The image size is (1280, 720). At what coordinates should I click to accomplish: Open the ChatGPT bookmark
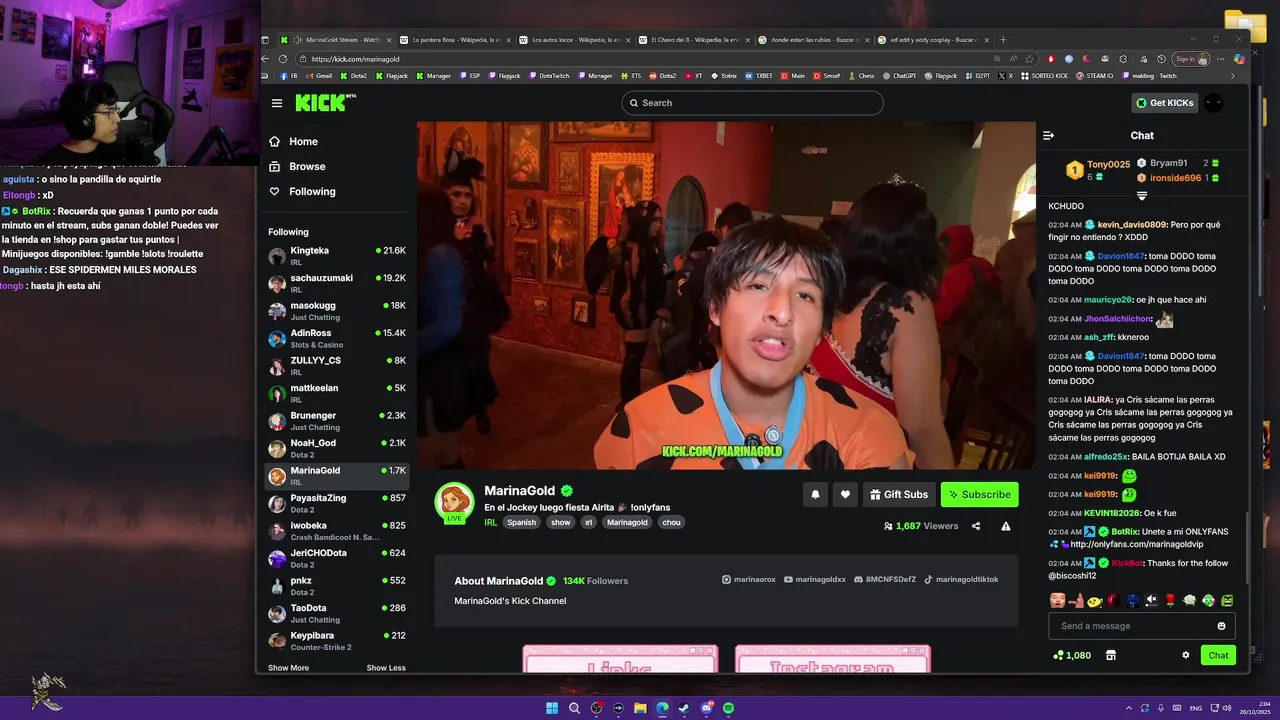coord(899,76)
